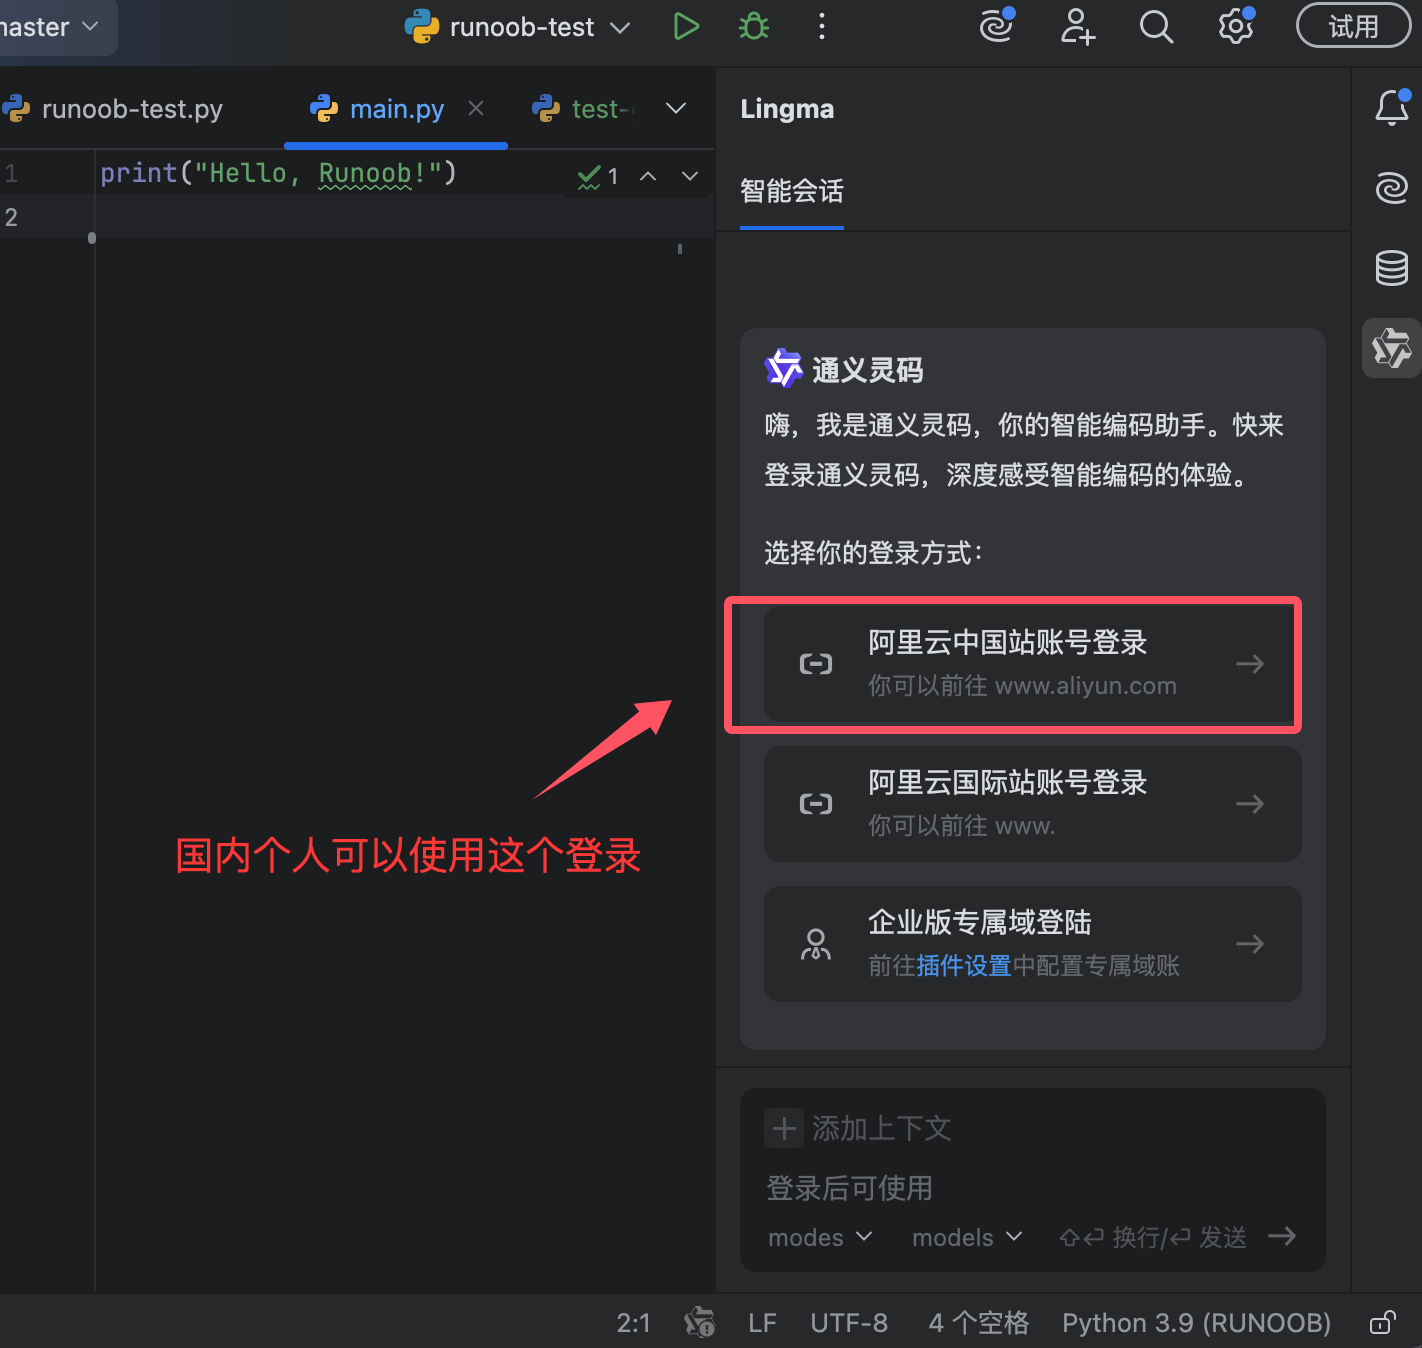Open the AI Assistant tool window in the right sidebar
Screen dimensions: 1422x1348
click(x=1392, y=188)
